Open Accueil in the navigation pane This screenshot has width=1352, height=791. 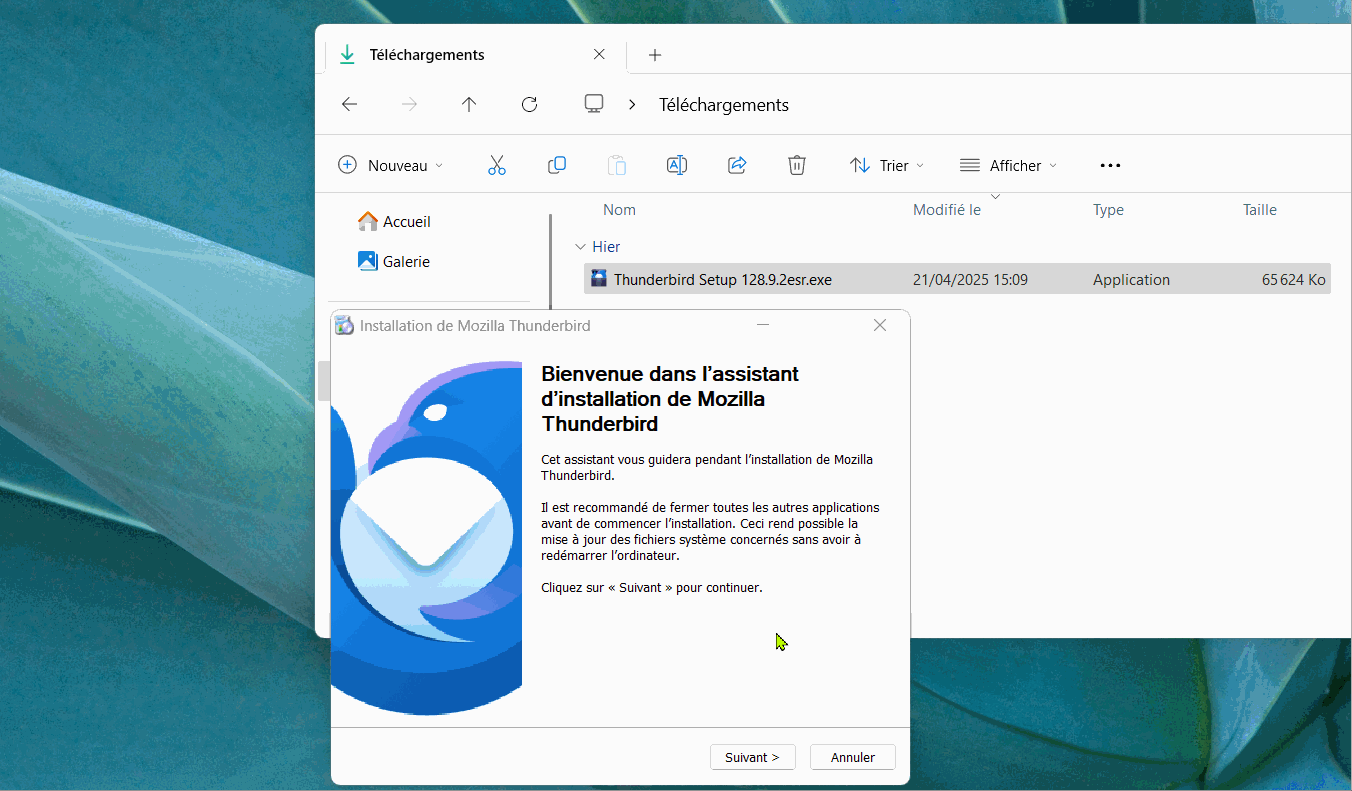394,222
